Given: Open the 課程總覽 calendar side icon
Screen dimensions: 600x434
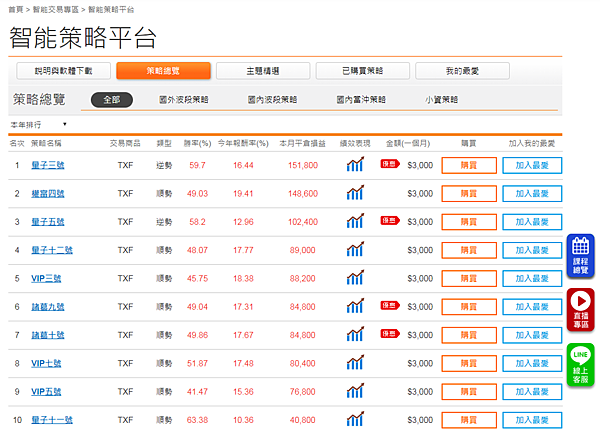Looking at the screenshot, I should [580, 256].
